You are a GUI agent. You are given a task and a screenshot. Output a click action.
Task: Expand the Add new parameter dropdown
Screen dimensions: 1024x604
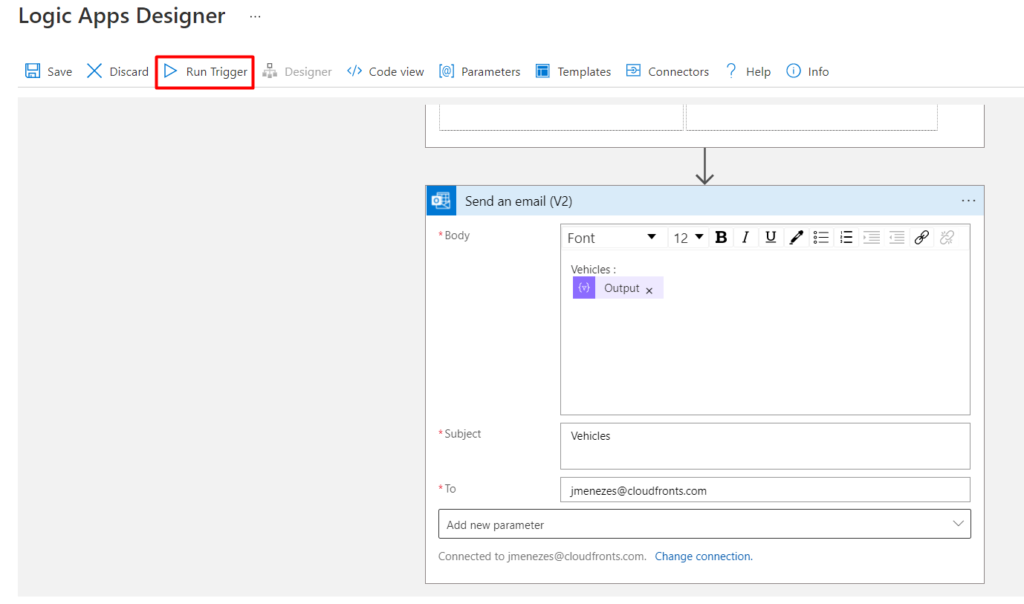tap(705, 524)
